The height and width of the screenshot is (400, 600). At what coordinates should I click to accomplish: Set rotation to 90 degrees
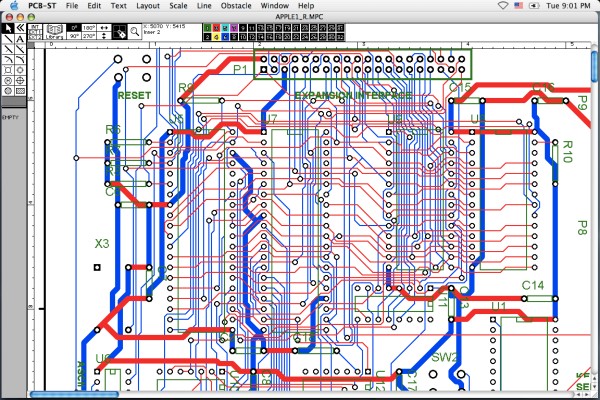(x=74, y=36)
